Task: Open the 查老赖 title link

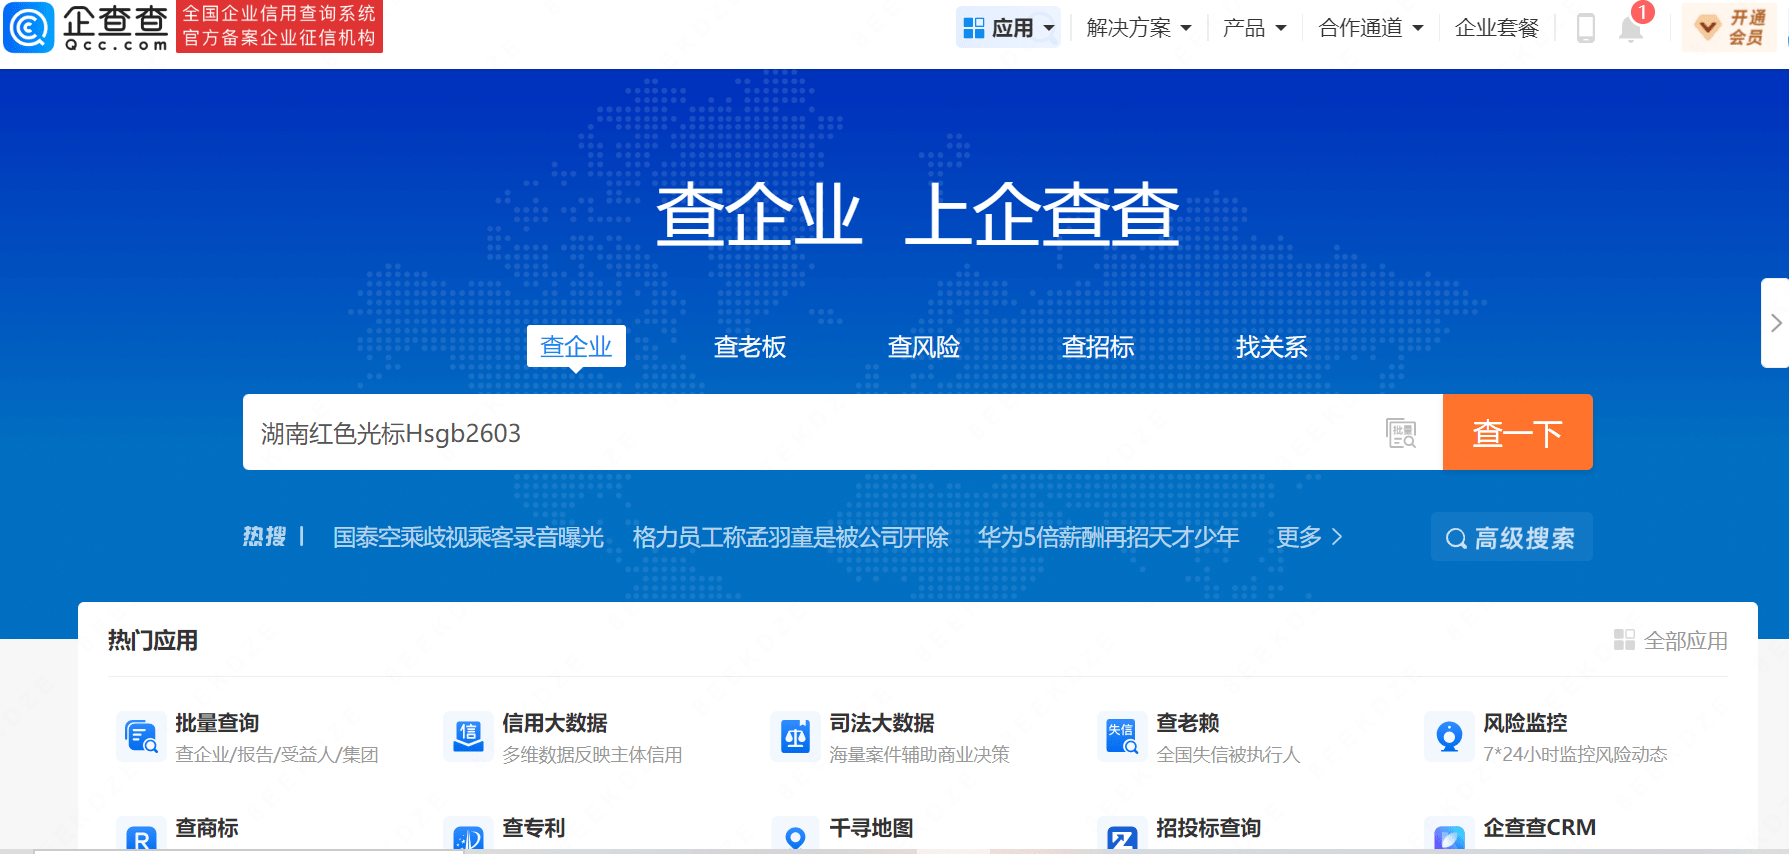Action: (1188, 722)
